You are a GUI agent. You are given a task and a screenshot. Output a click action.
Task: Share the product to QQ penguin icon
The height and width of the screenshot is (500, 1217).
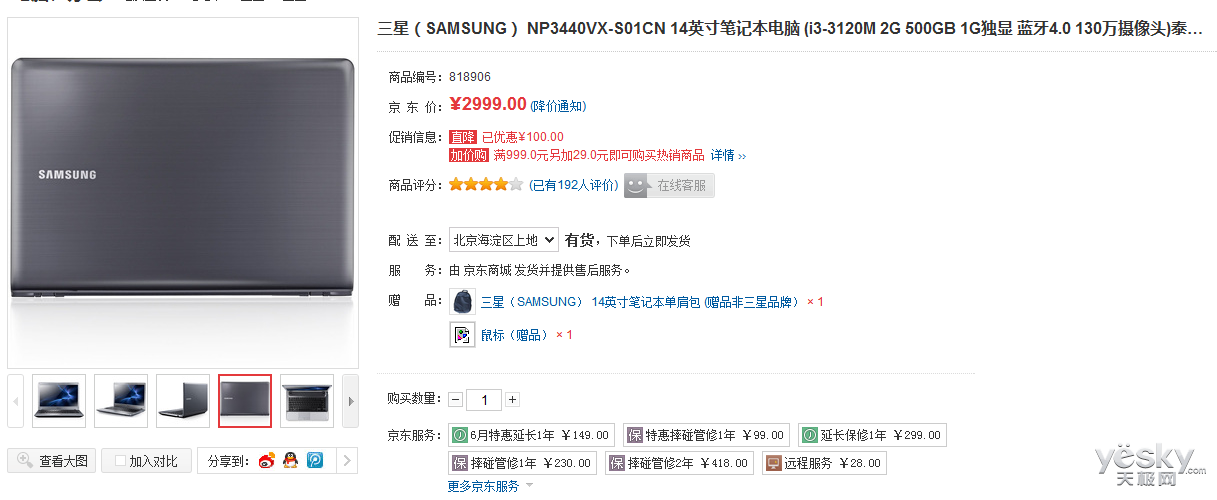tap(290, 460)
